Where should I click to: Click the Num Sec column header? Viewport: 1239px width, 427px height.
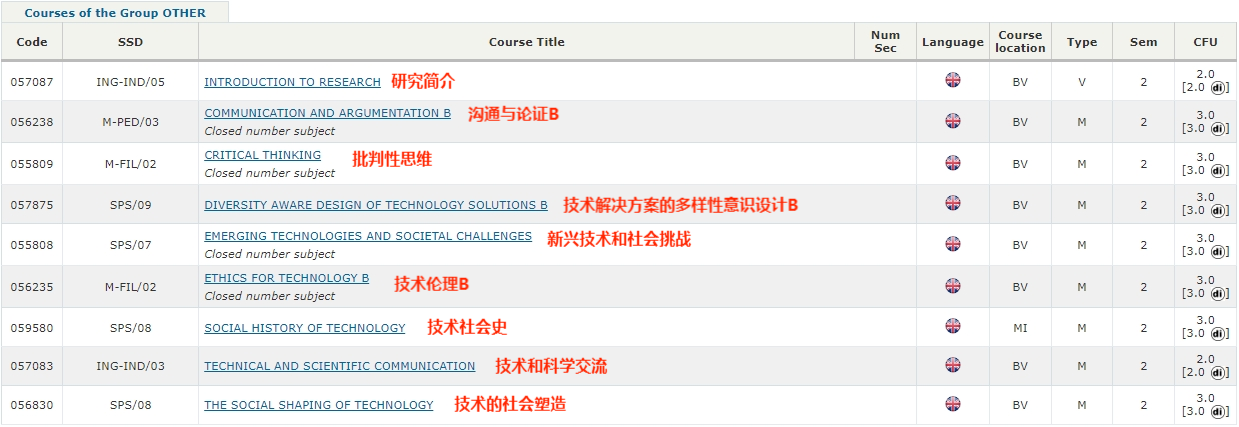[x=886, y=42]
